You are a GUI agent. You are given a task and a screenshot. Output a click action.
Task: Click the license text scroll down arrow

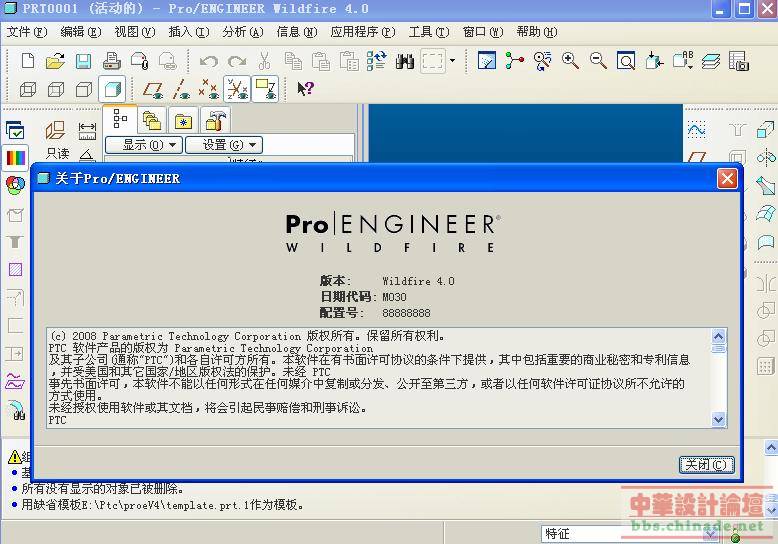click(x=718, y=420)
